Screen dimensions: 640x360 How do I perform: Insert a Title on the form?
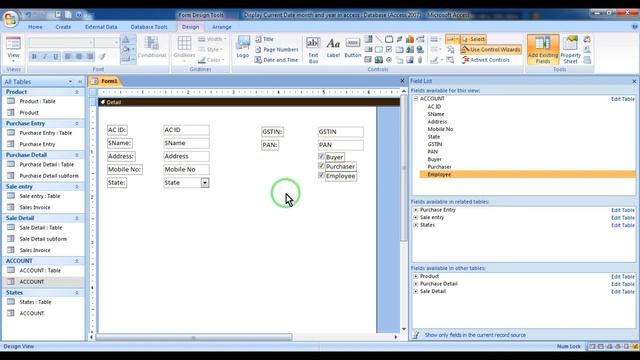click(264, 39)
